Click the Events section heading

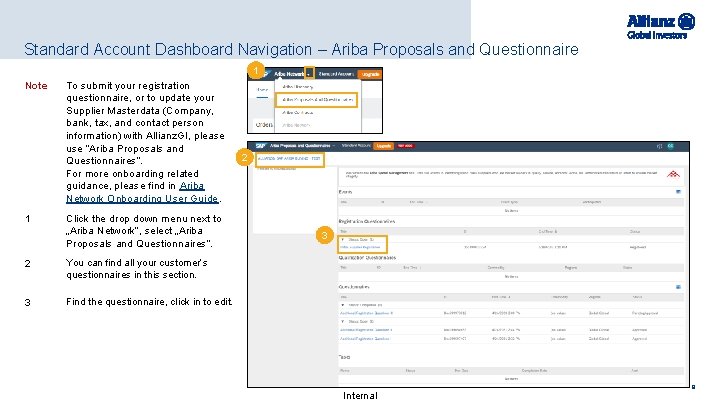pos(345,192)
